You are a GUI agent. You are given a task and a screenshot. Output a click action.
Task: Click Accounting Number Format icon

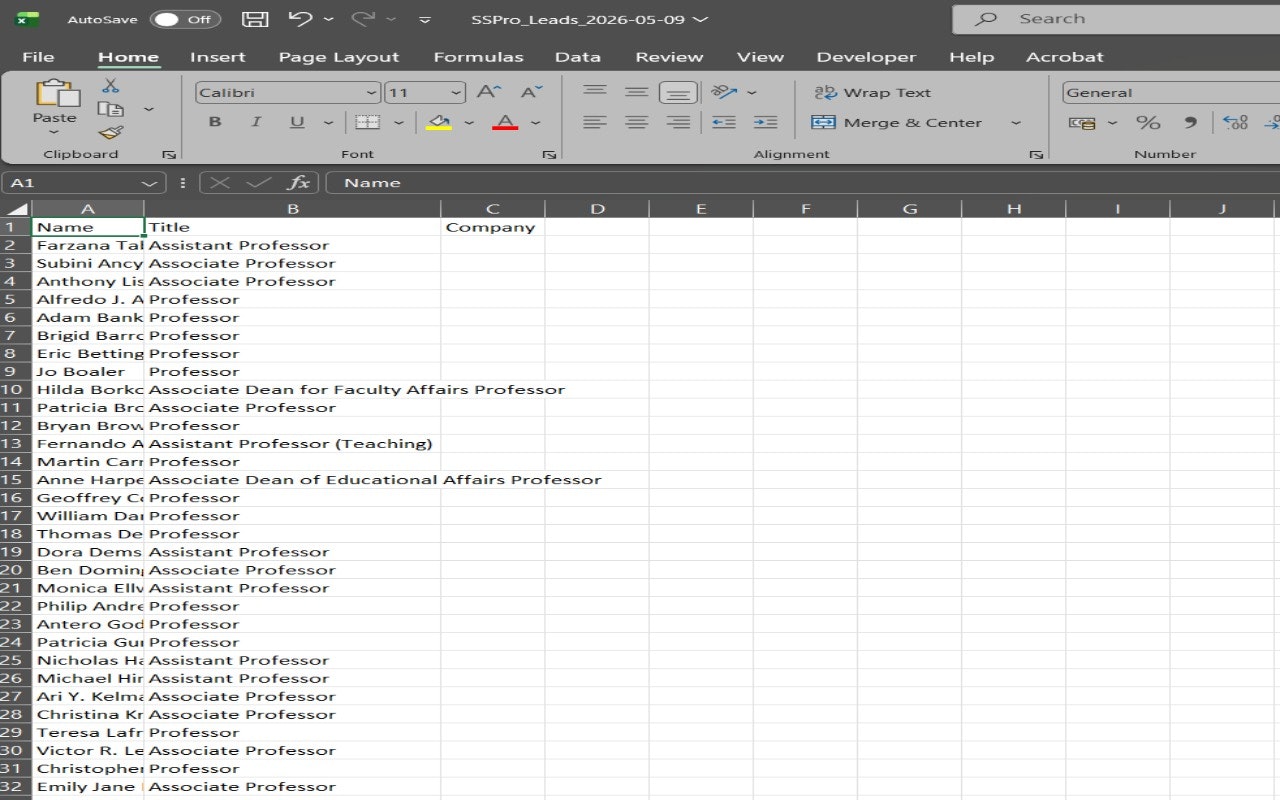1082,122
